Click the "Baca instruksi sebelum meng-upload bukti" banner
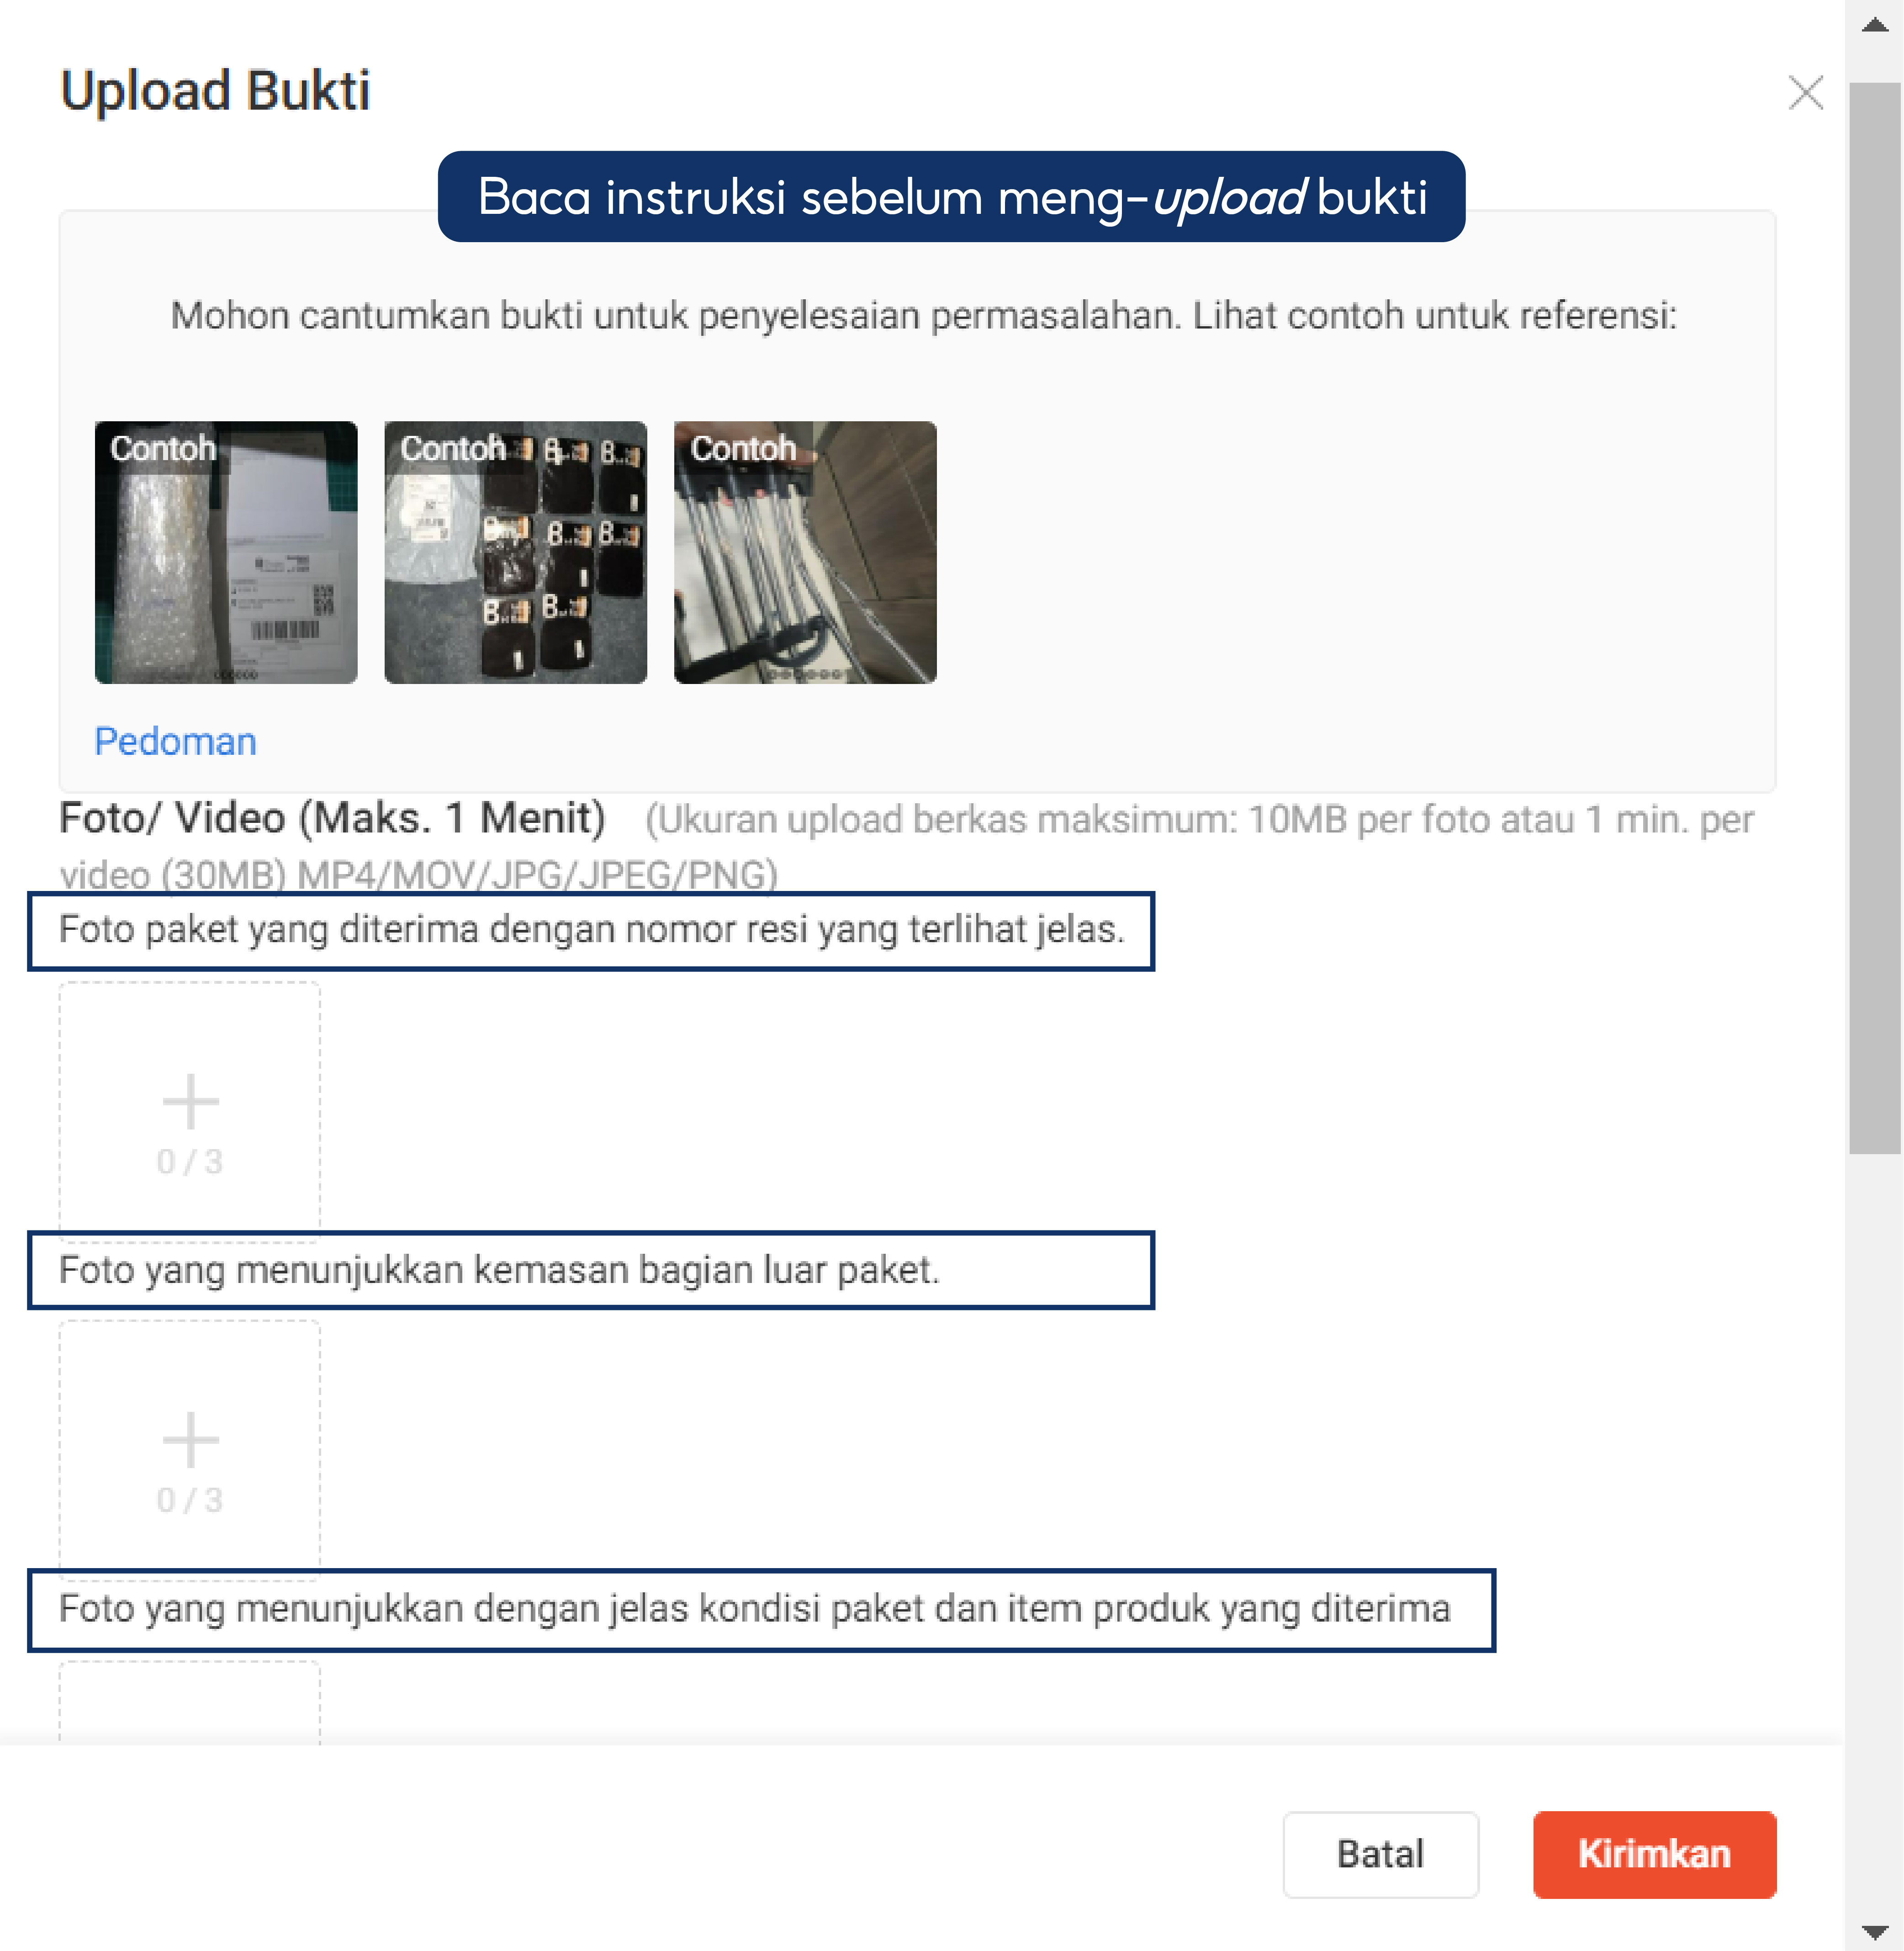Screen dimensions: 1904x1951 951,197
